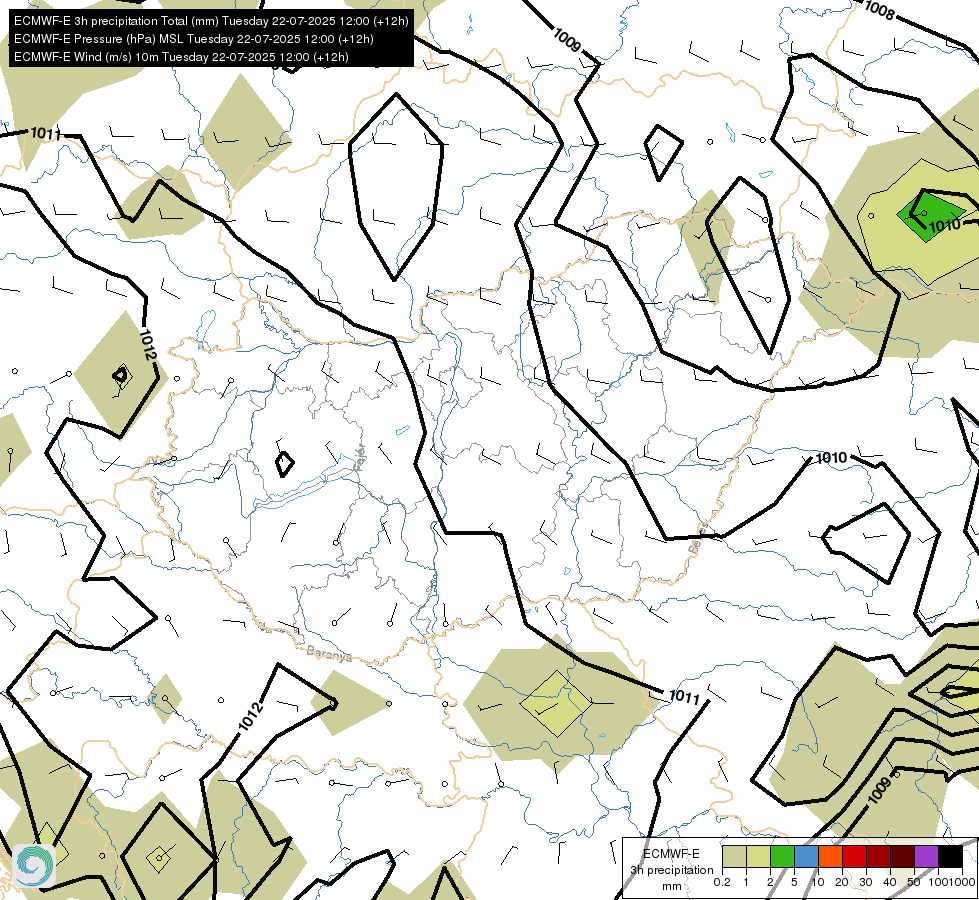
Task: Click the yellow diamond rain cell south of Baranya
Action: (556, 704)
